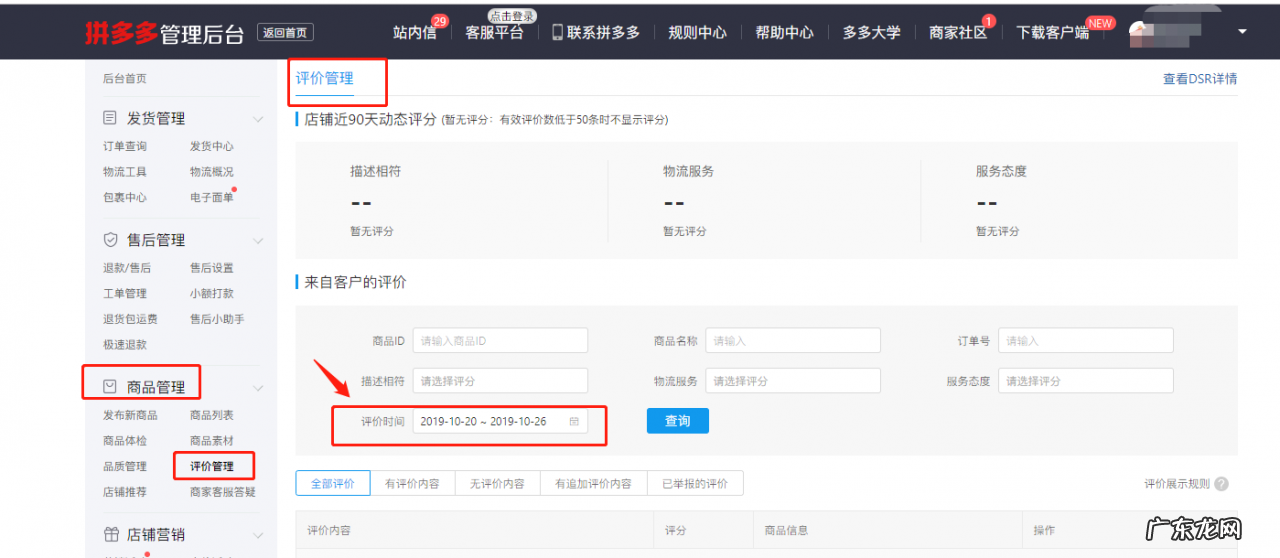Image resolution: width=1280 pixels, height=558 pixels.
Task: Open 店铺推荐
Action: (x=125, y=492)
